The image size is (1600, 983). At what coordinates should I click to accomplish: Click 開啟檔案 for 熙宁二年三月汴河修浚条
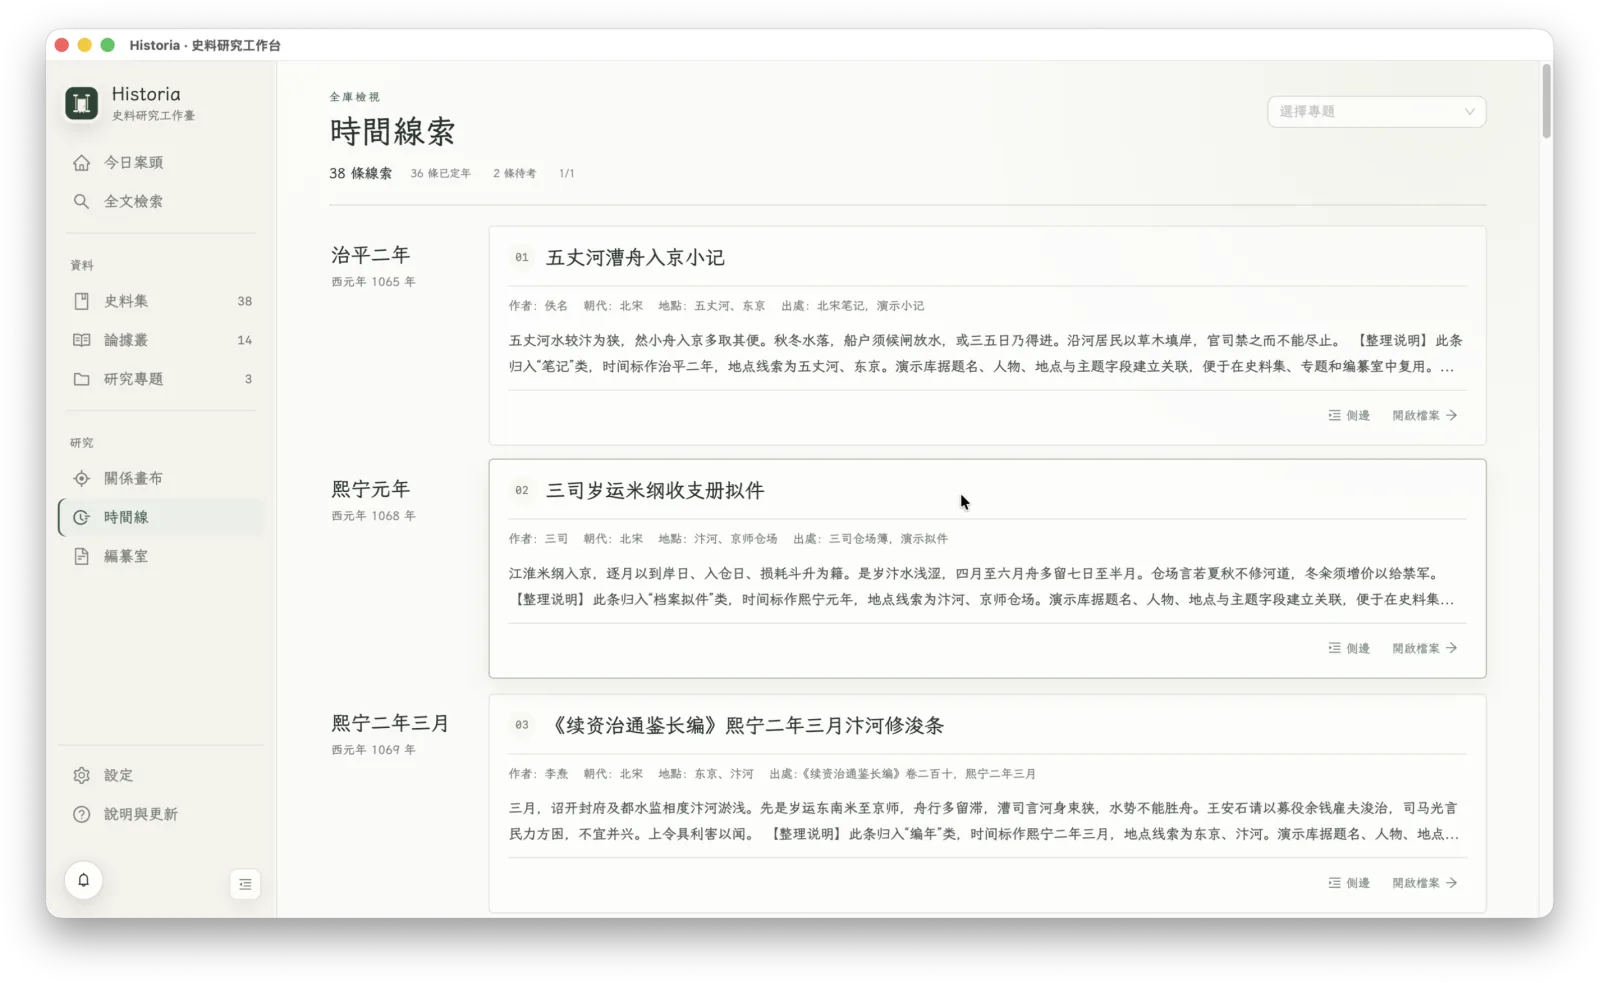[1425, 883]
